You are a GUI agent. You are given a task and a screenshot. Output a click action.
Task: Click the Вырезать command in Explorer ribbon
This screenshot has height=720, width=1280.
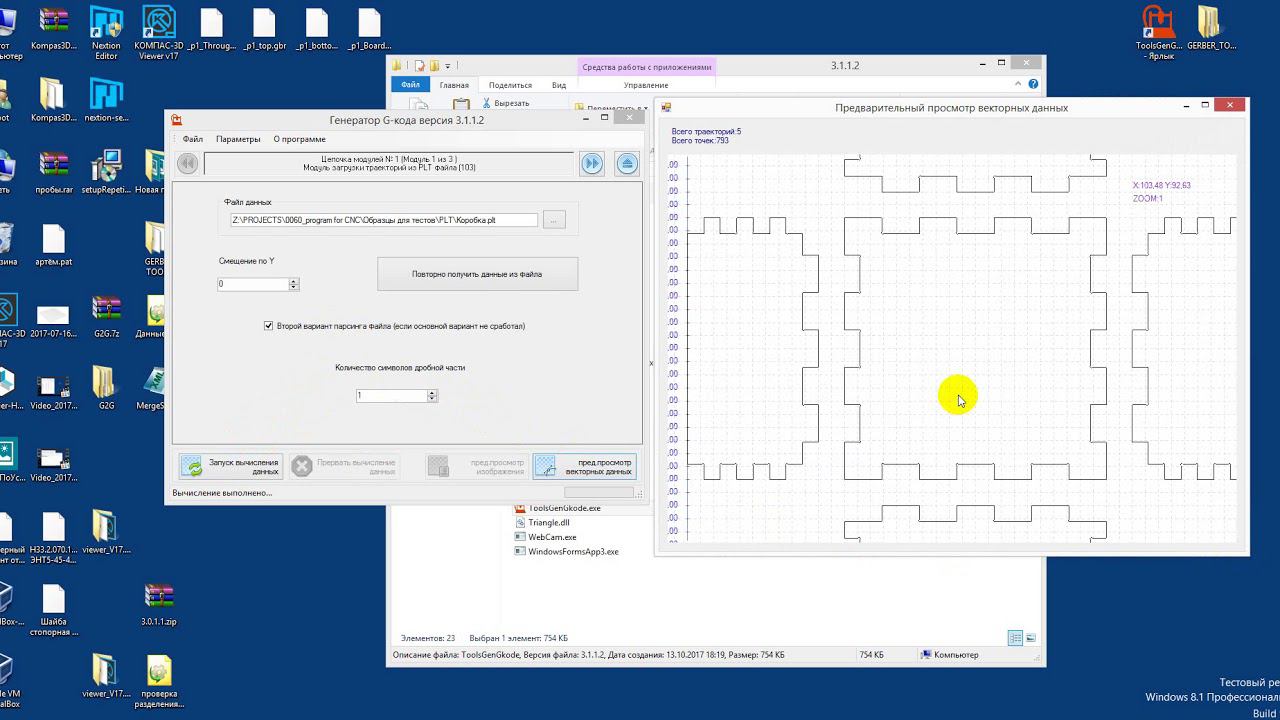(x=508, y=103)
